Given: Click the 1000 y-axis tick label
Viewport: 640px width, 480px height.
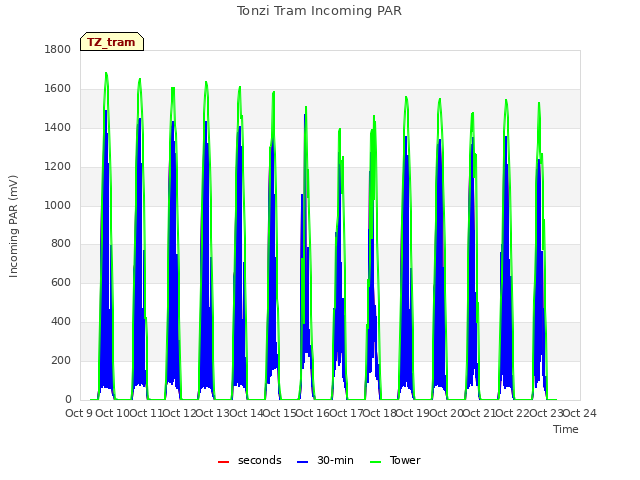Looking at the screenshot, I should tap(58, 205).
